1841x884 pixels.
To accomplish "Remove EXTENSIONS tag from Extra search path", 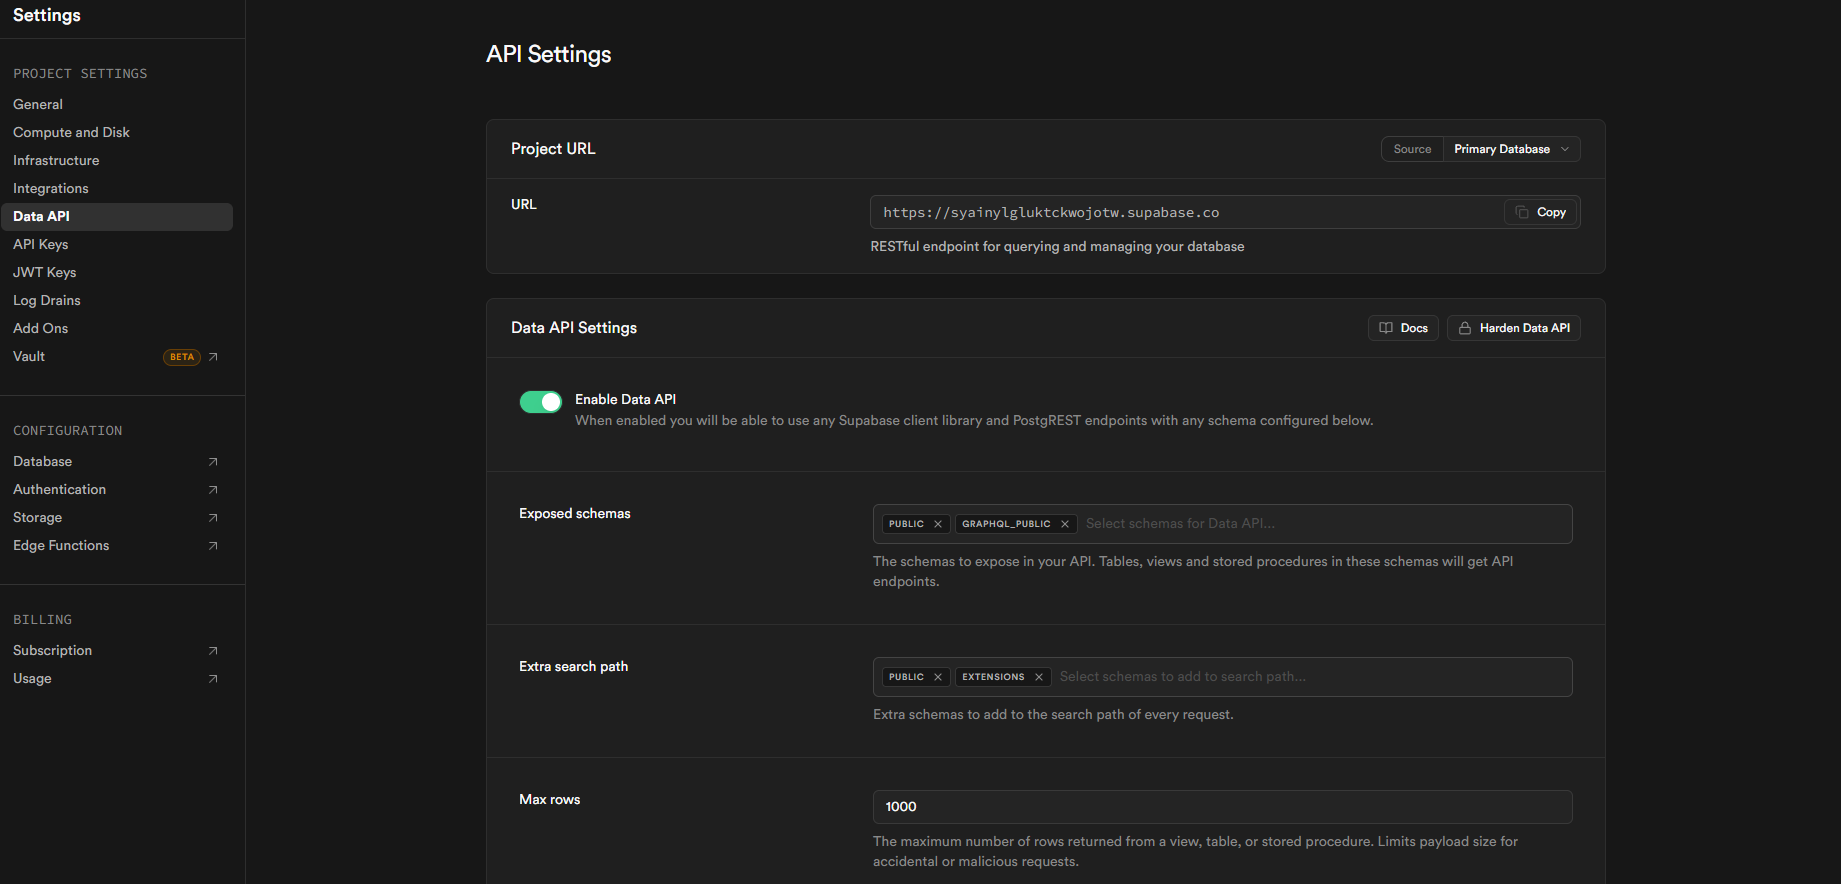I will [x=1038, y=677].
